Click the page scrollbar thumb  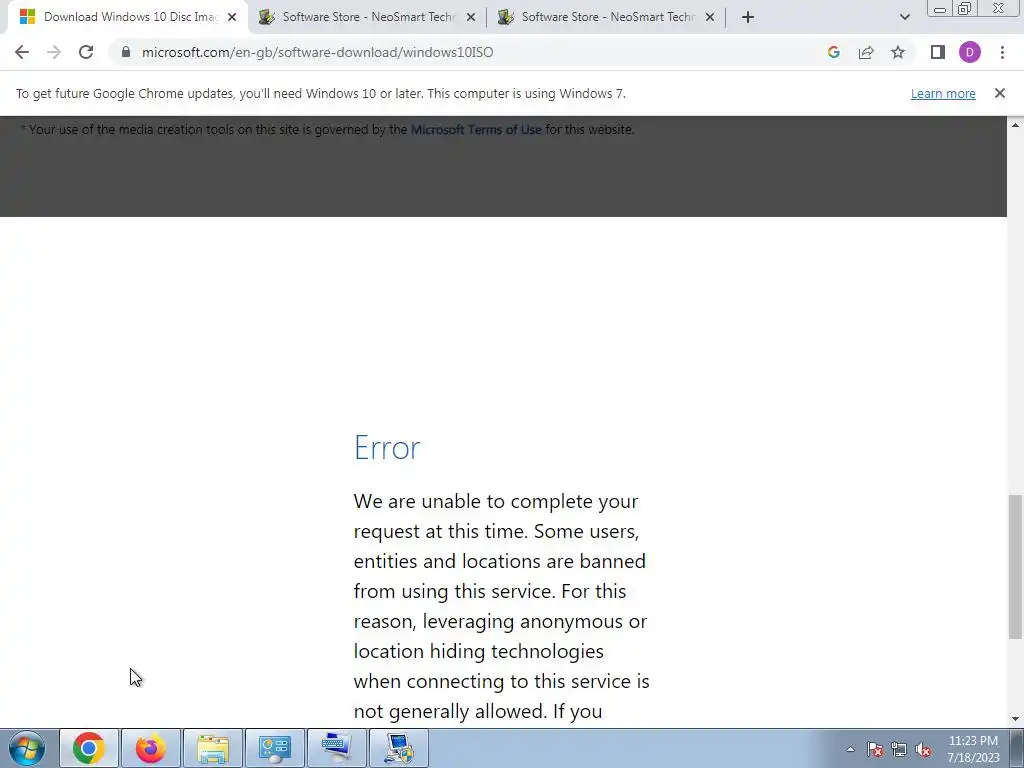(1015, 567)
